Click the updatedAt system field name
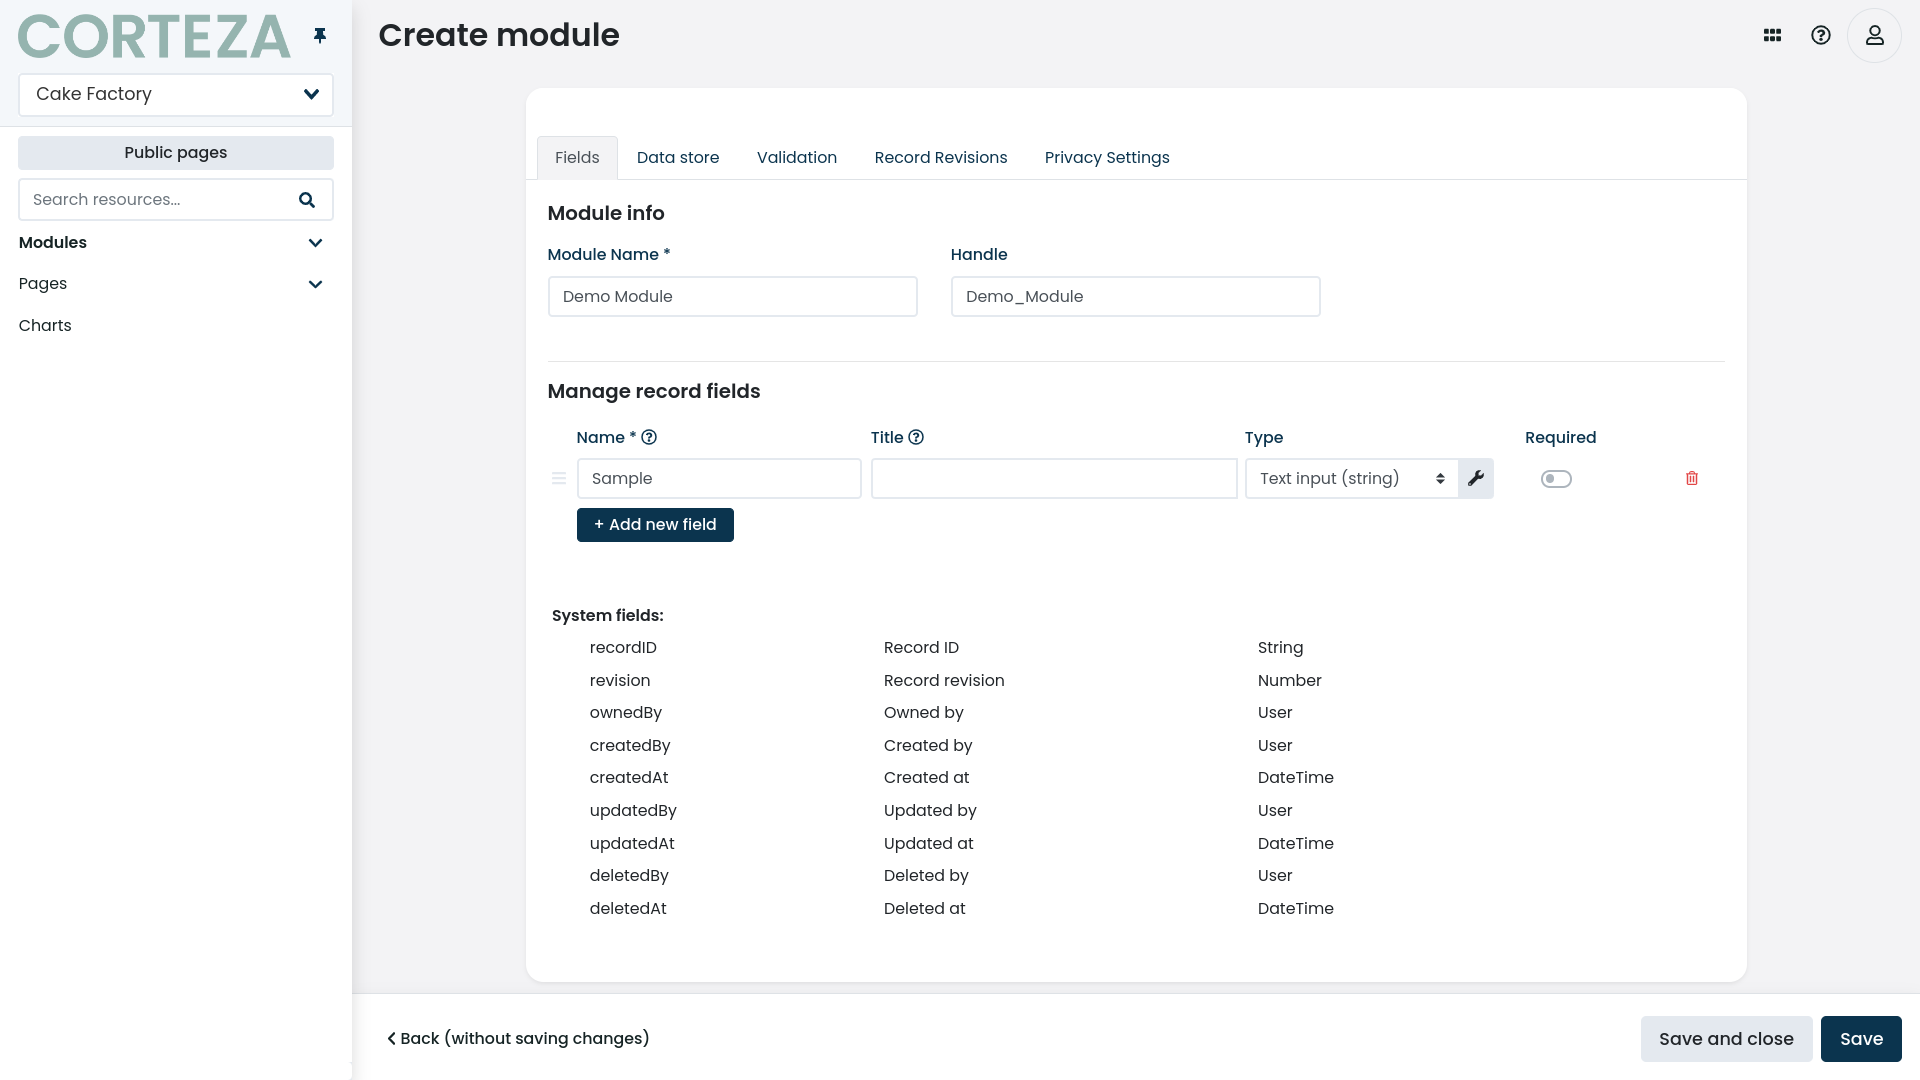Image resolution: width=1920 pixels, height=1080 pixels. pyautogui.click(x=632, y=844)
